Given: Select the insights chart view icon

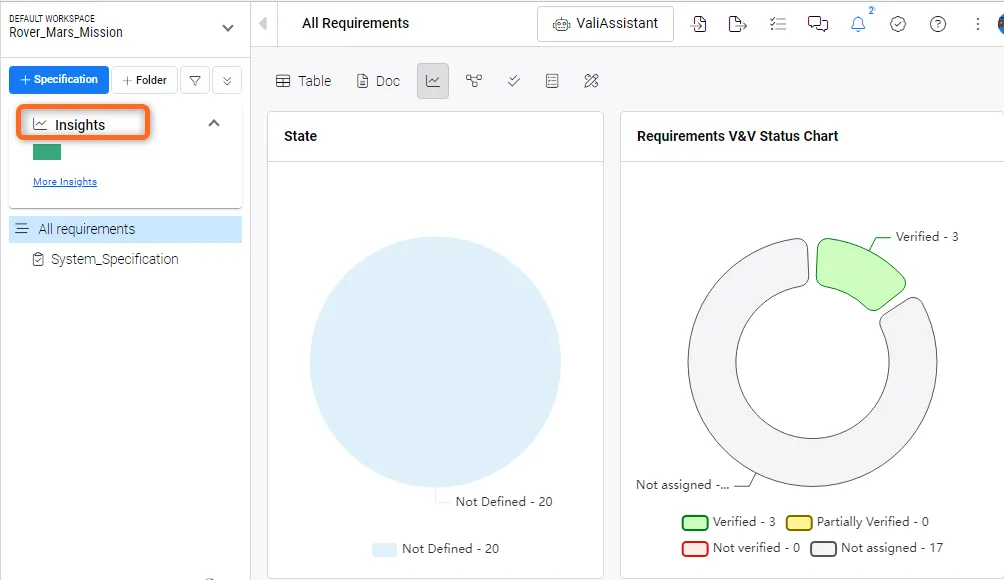Looking at the screenshot, I should click(x=433, y=81).
